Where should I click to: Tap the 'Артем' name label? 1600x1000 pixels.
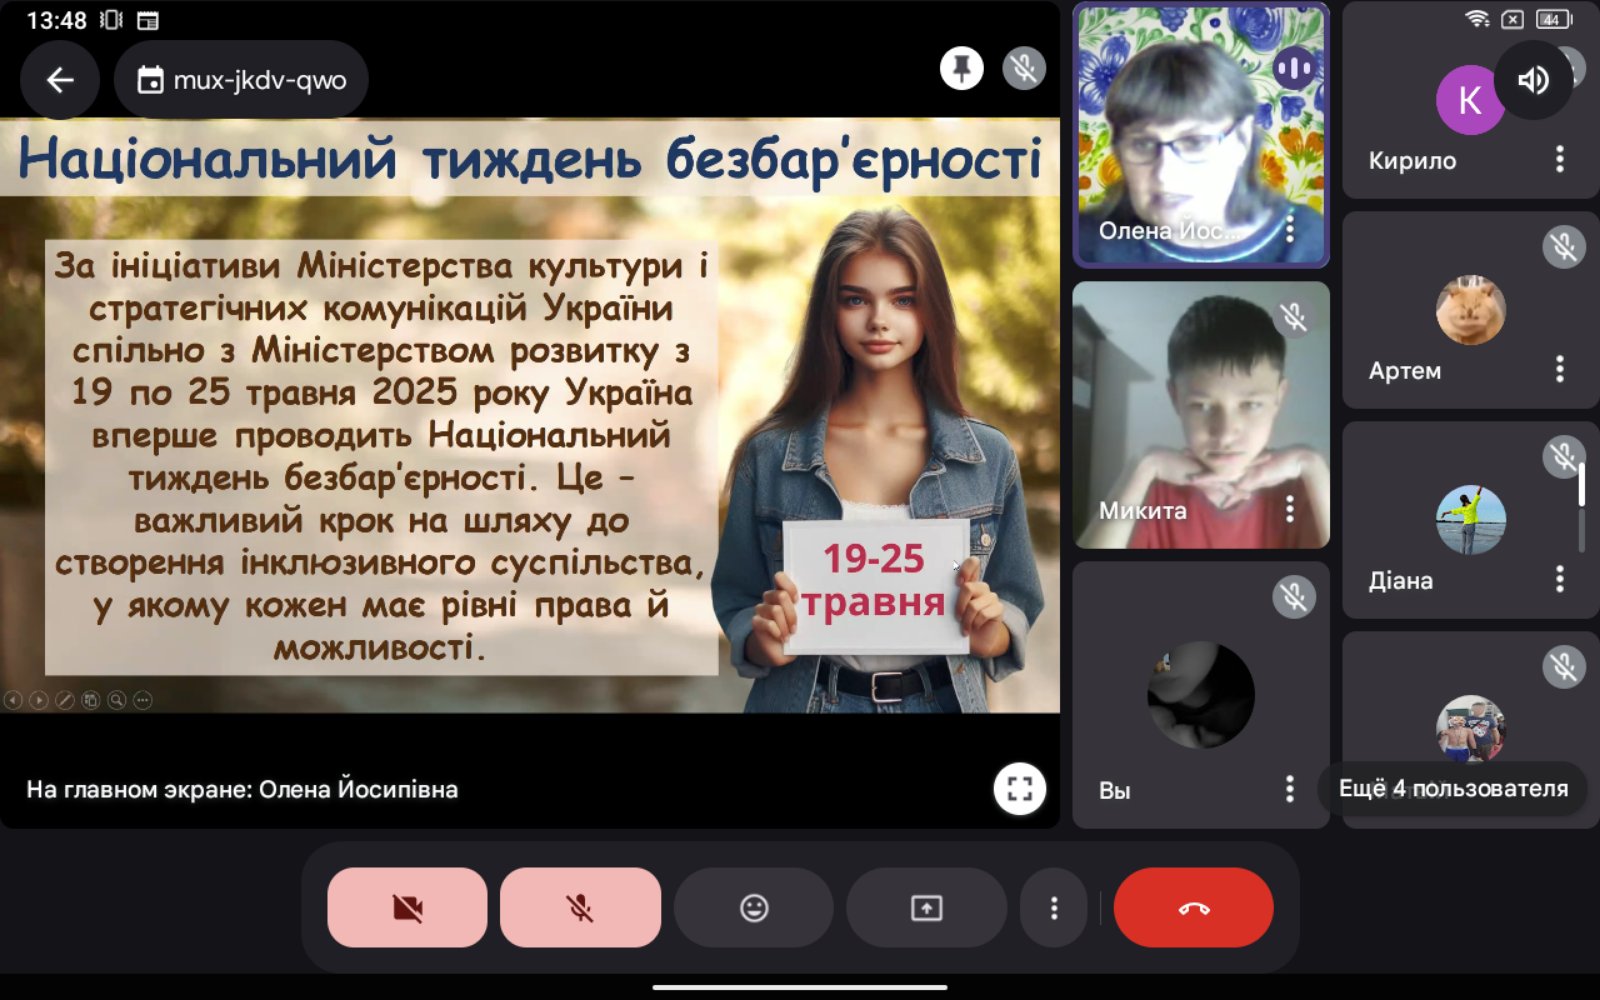(x=1405, y=370)
